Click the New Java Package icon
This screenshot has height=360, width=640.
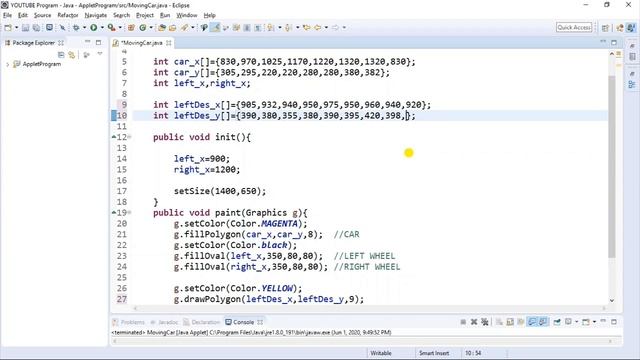point(131,27)
